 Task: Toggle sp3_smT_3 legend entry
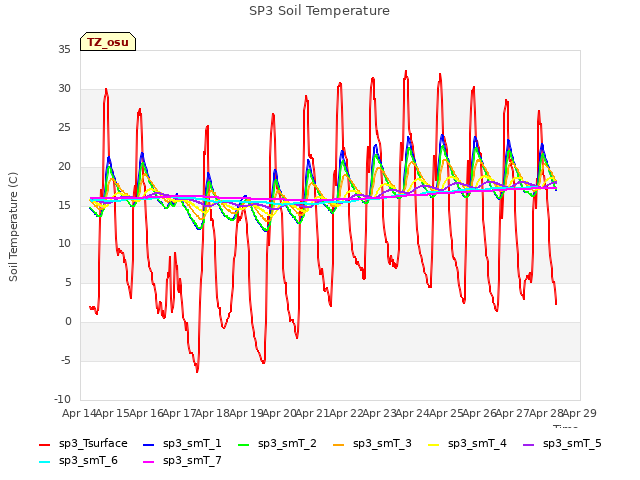click(x=372, y=444)
